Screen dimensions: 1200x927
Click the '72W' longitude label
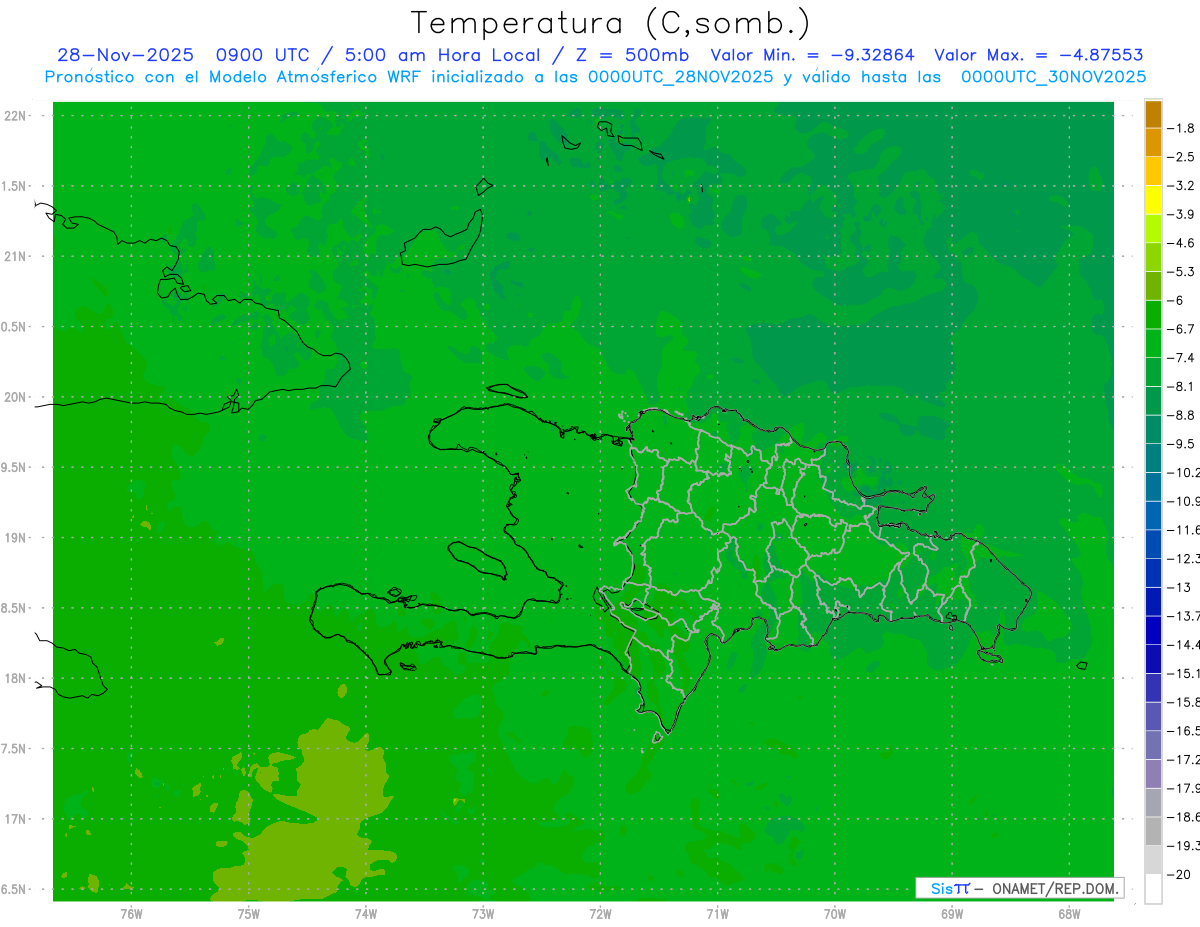click(600, 913)
